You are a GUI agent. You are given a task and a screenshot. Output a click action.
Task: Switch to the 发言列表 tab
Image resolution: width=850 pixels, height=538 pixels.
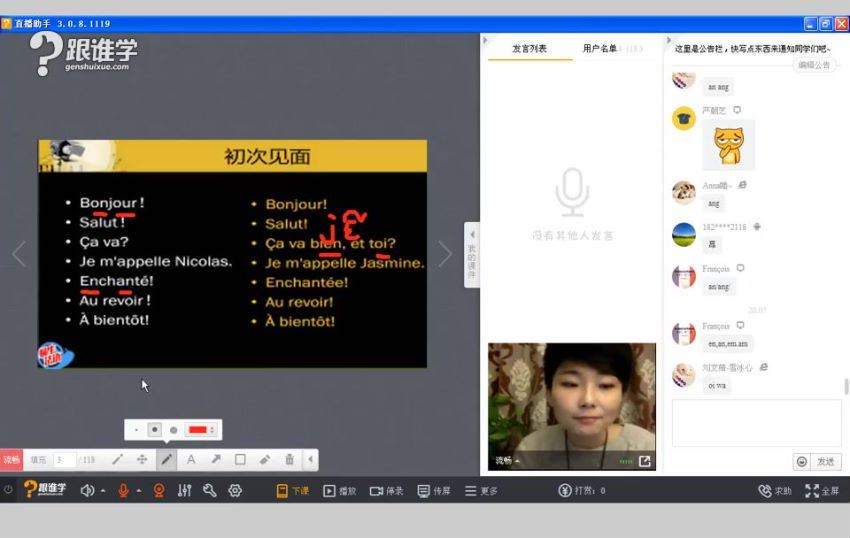tap(530, 48)
